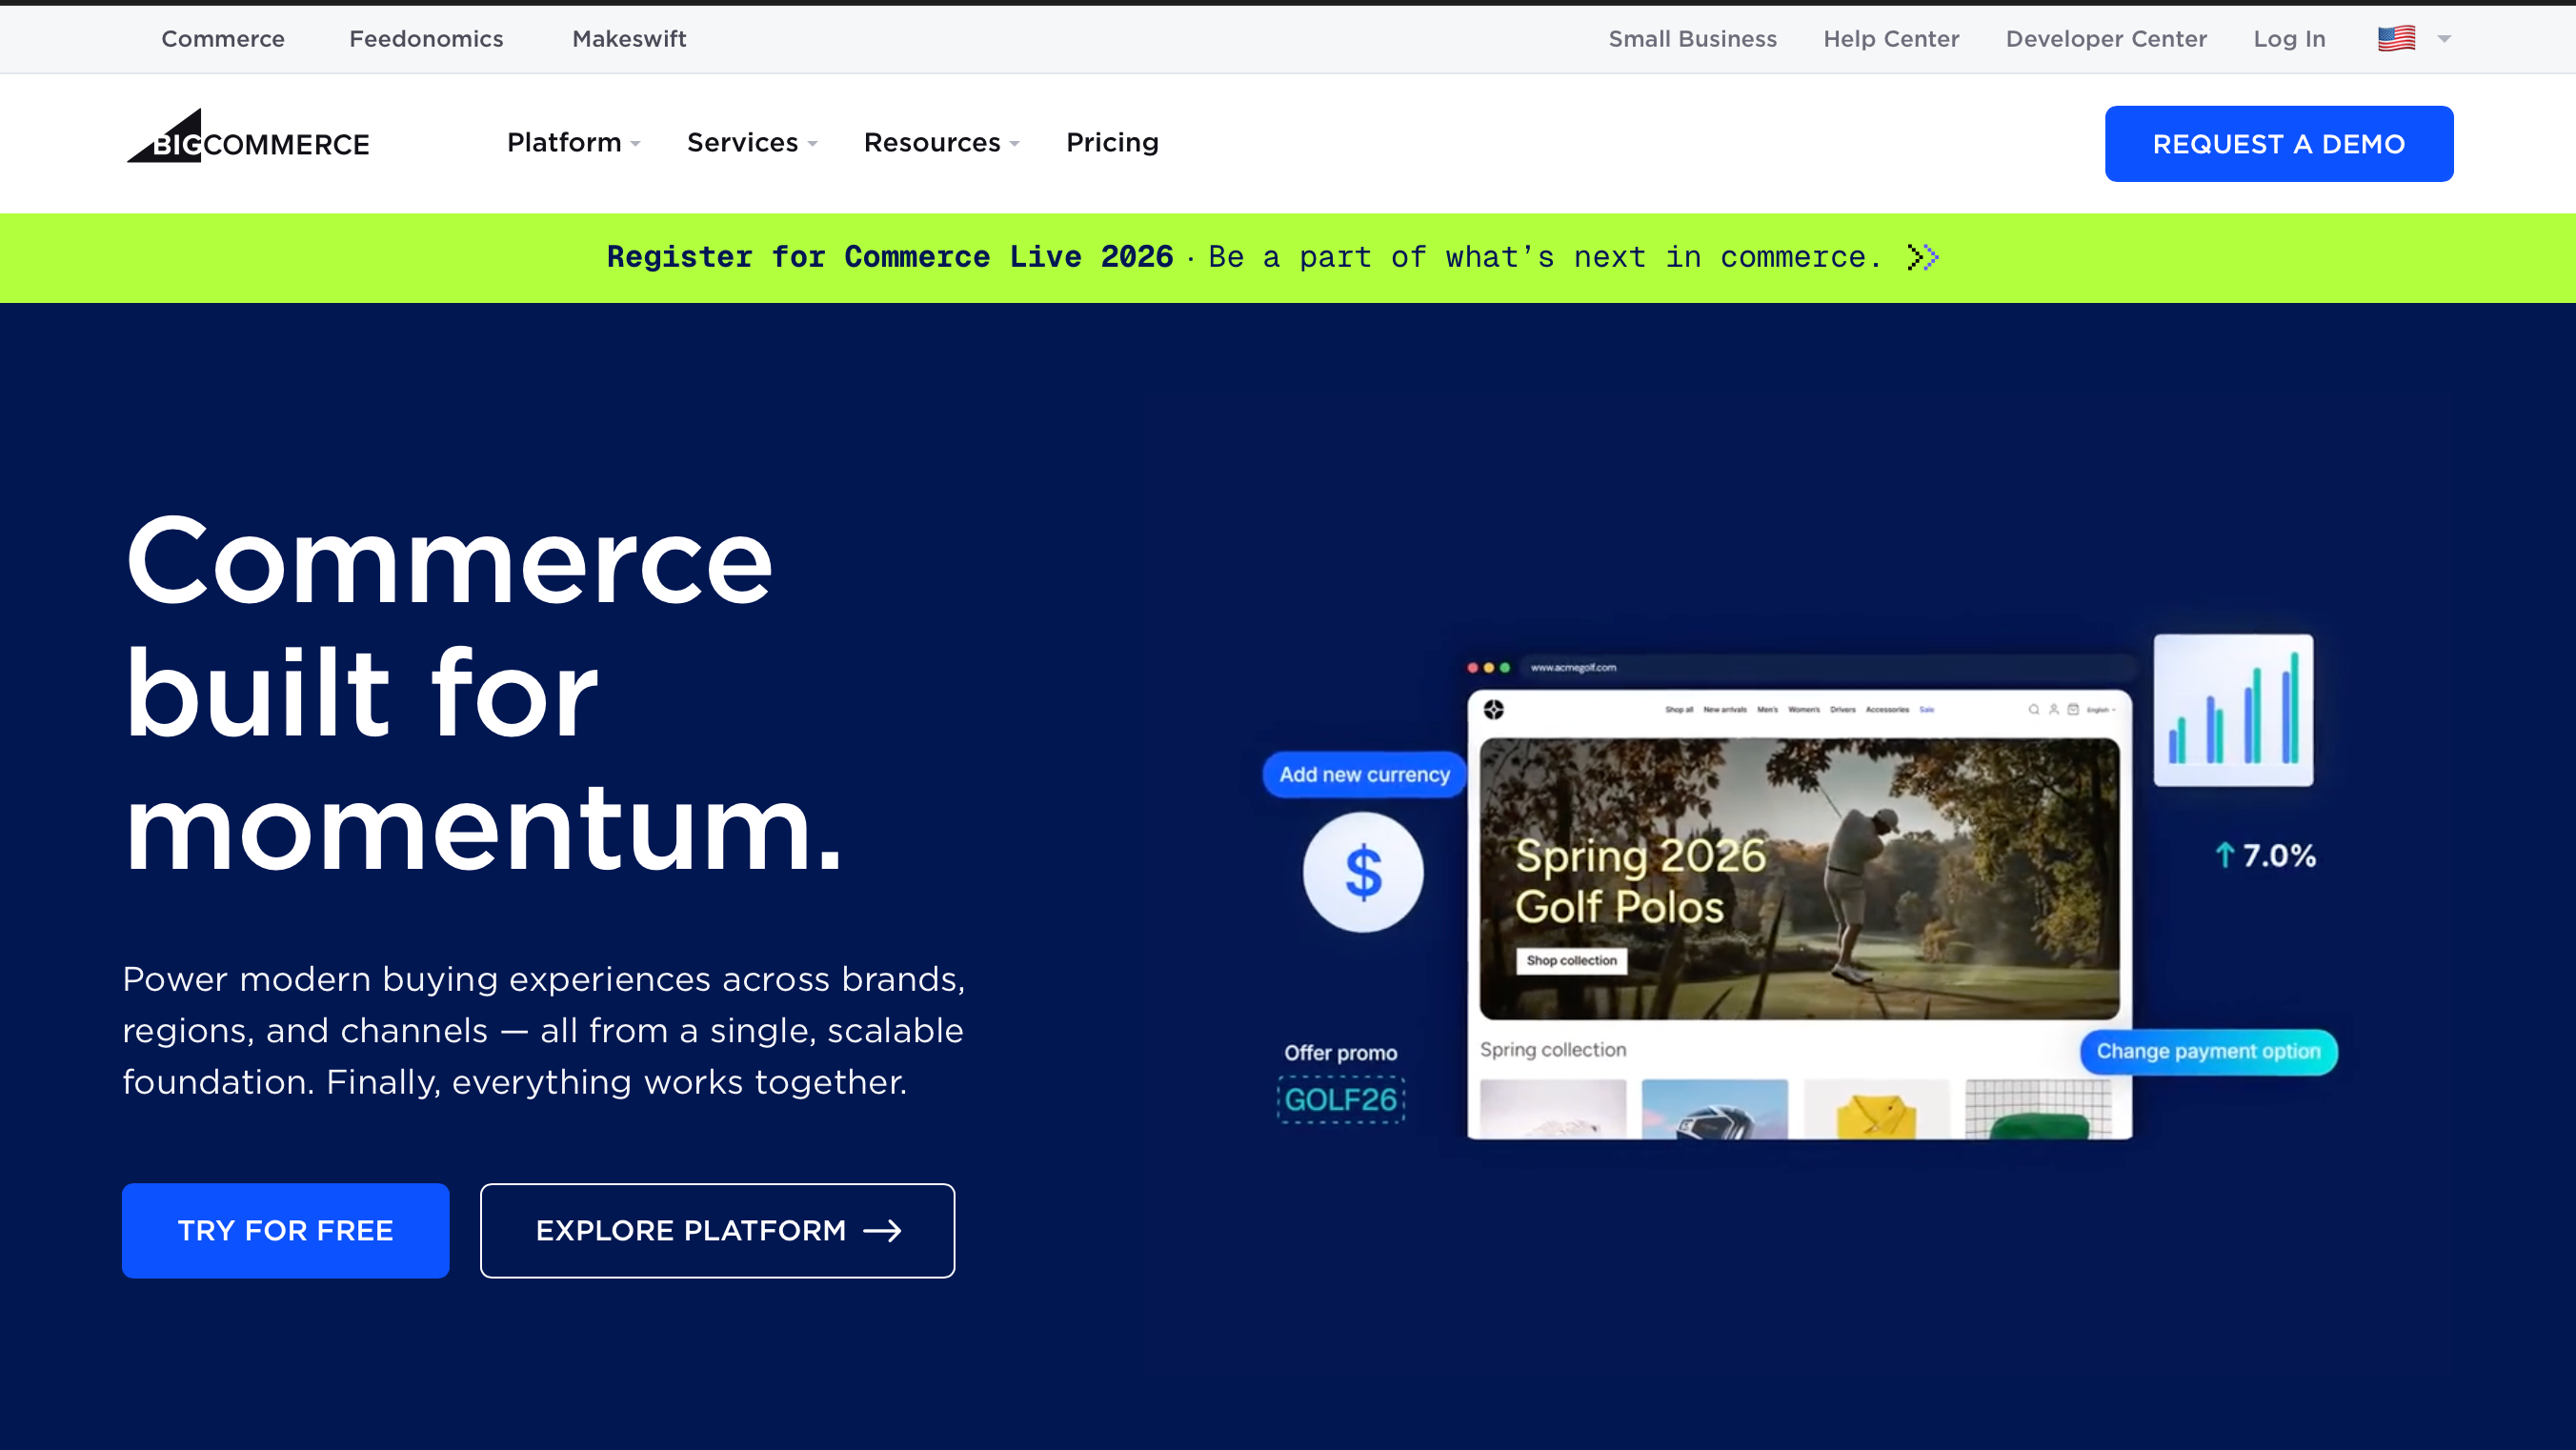This screenshot has height=1450, width=2576.
Task: Click the US flag icon
Action: pyautogui.click(x=2396, y=38)
